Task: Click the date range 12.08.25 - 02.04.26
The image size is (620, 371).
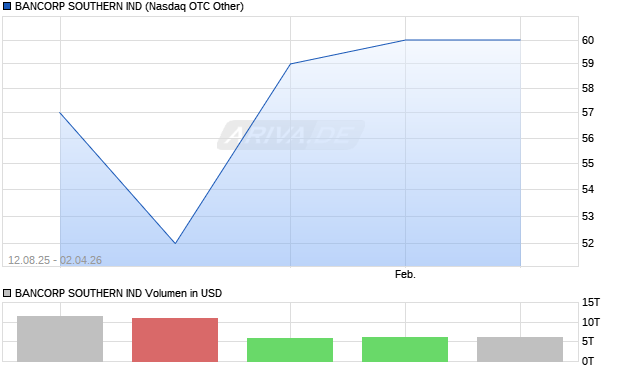Action: click(x=55, y=260)
